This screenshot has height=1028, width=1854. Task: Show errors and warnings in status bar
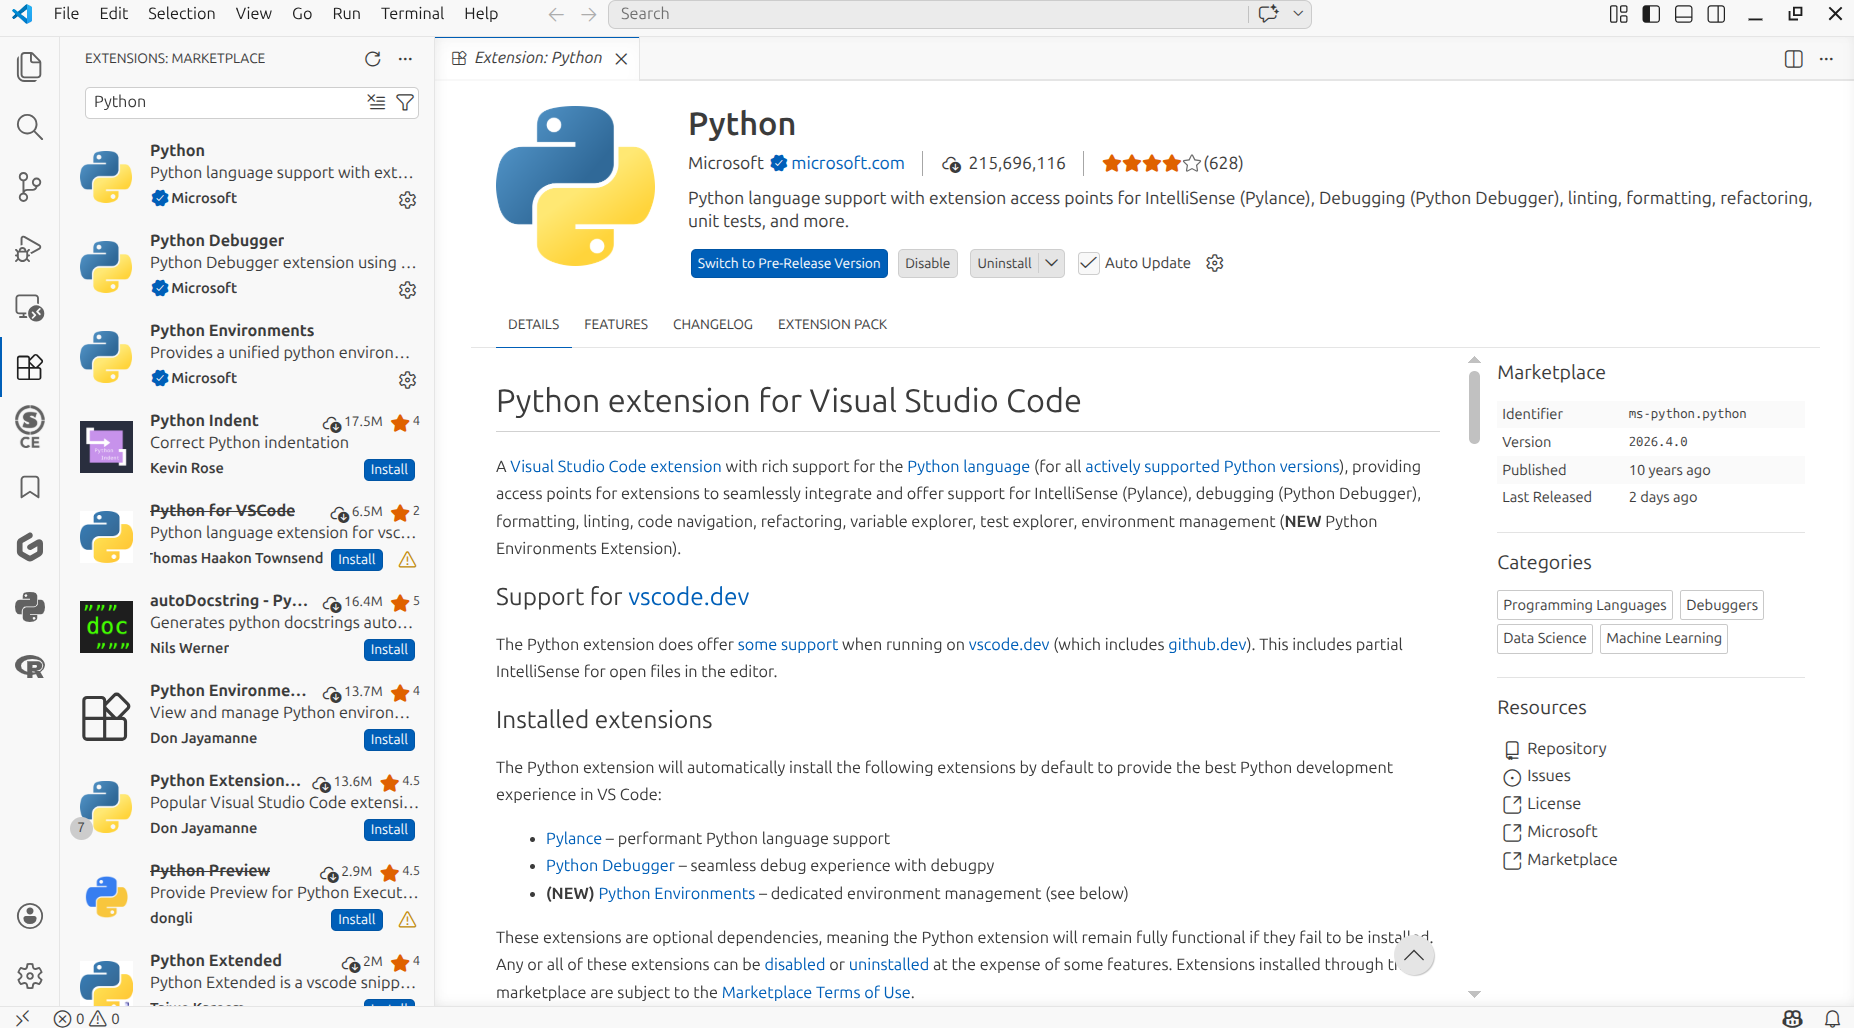pos(87,1018)
